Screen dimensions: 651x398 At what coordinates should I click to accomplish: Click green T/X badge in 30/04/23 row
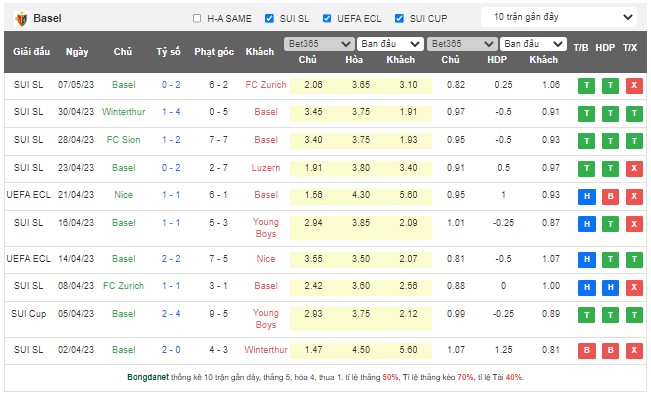pos(634,113)
